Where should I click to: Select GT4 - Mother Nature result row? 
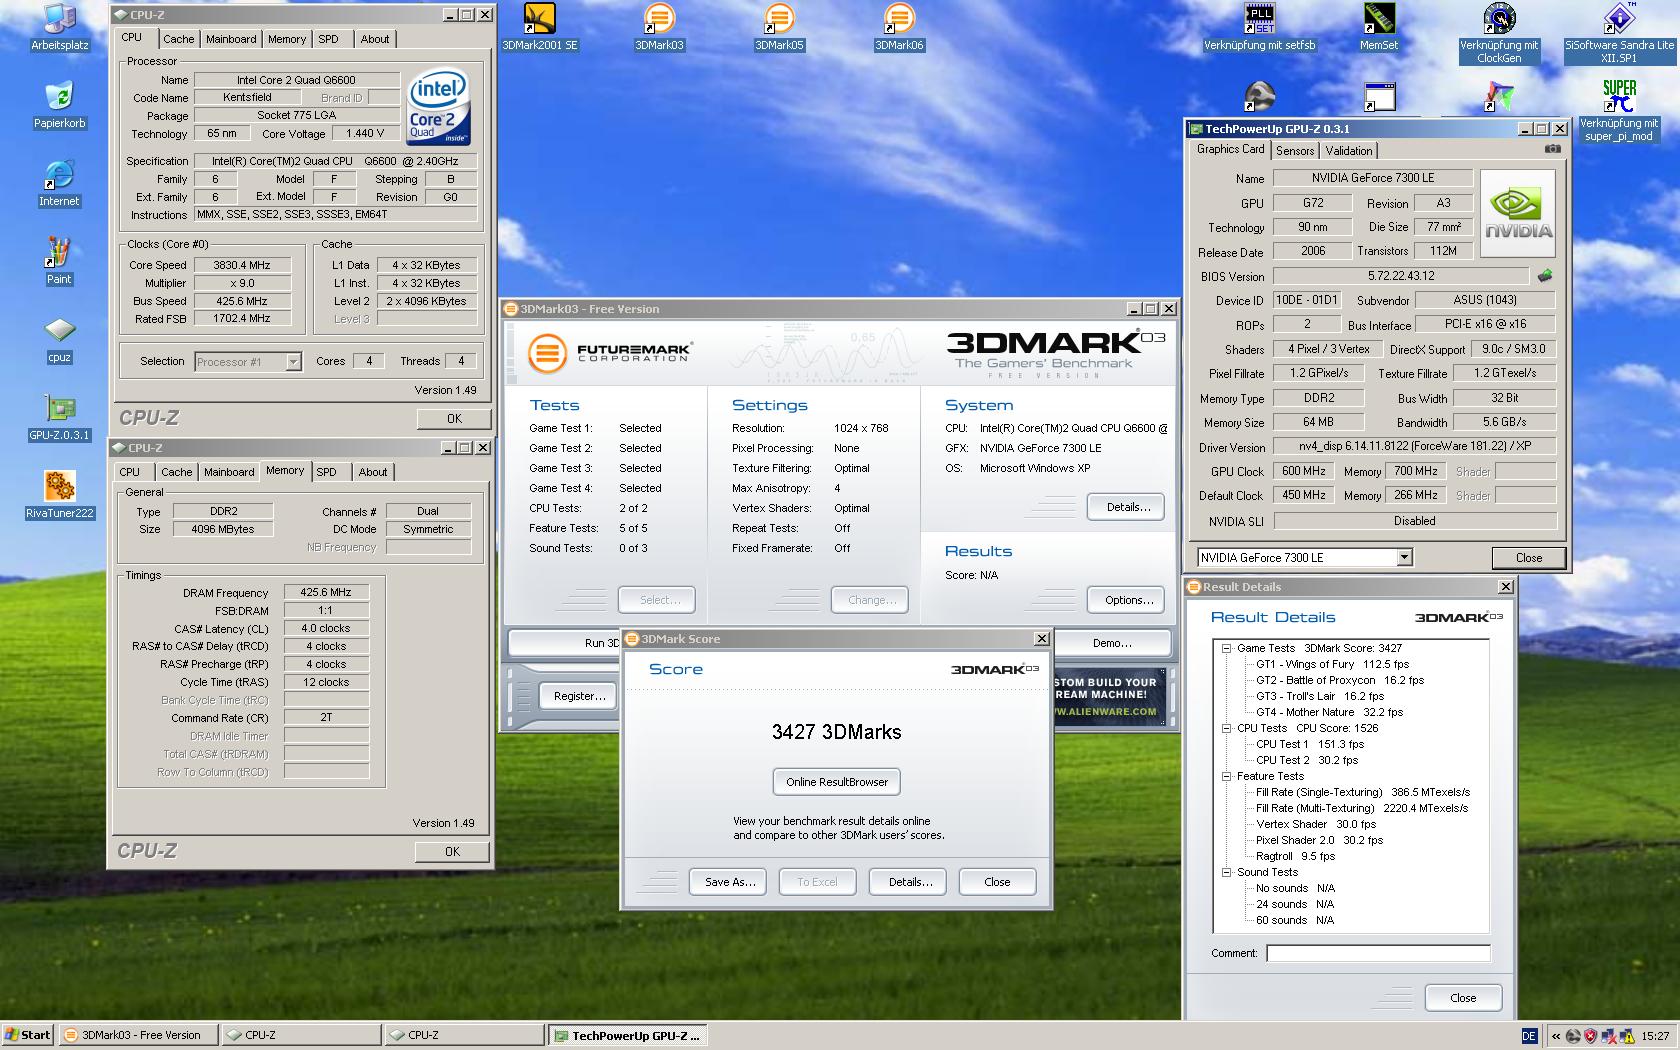point(1329,712)
